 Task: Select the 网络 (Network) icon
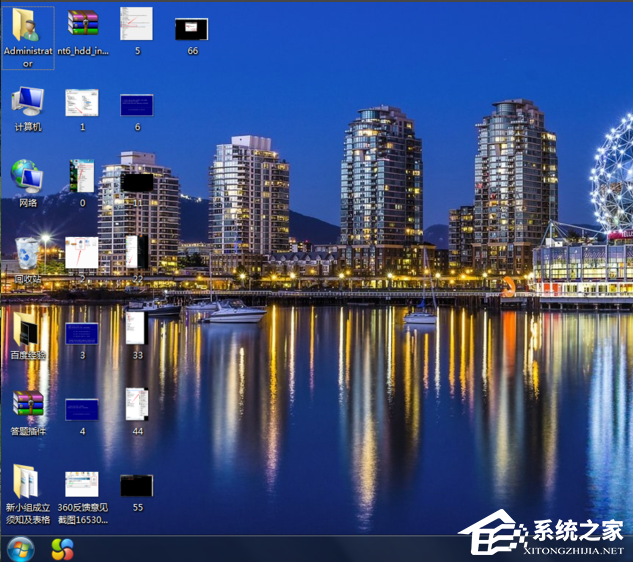point(27,177)
